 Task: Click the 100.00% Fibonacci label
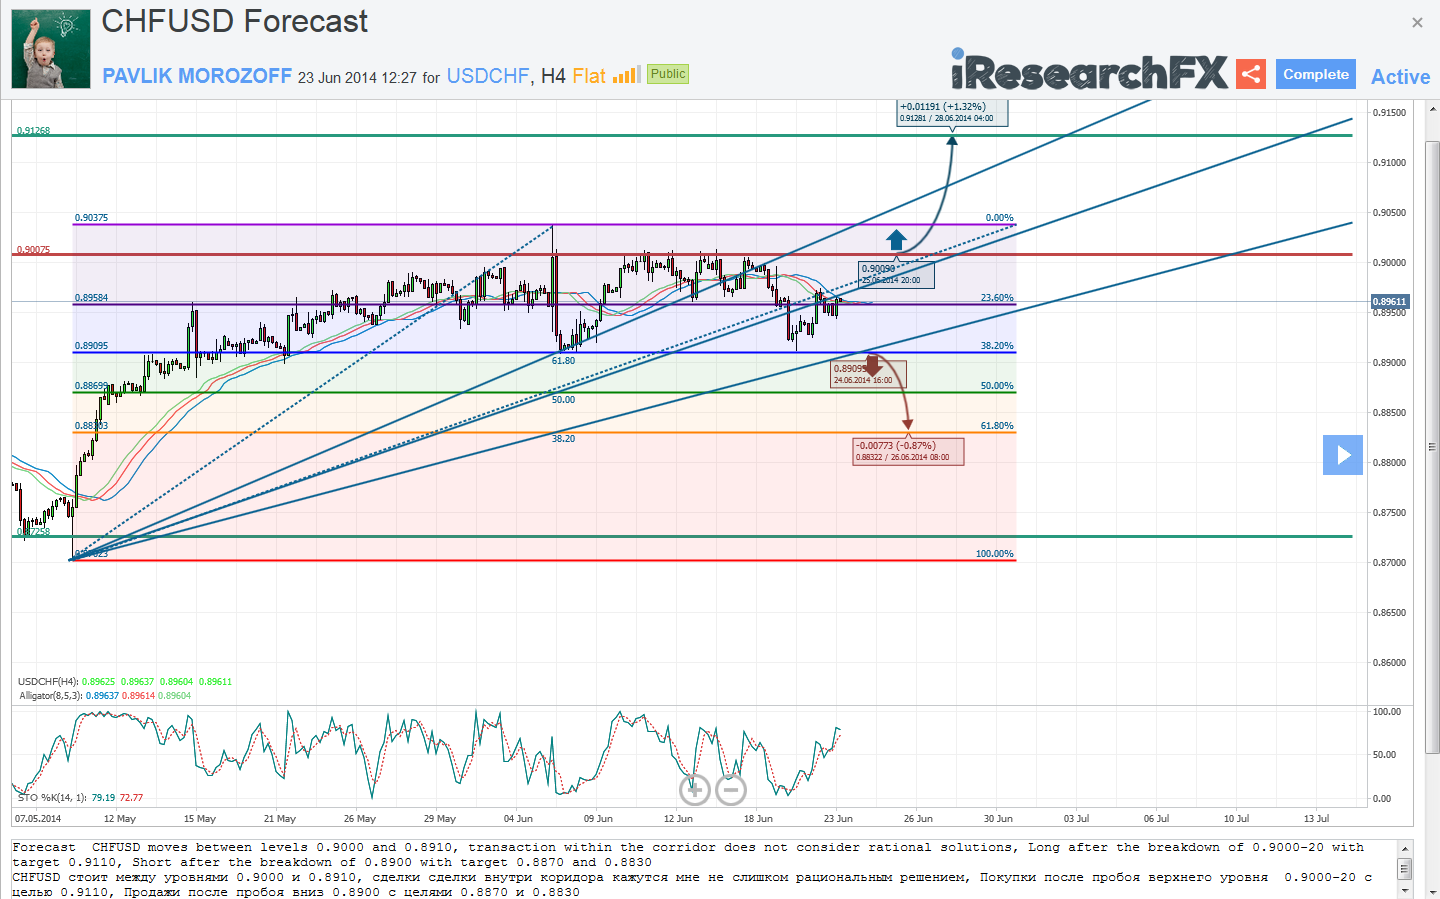click(995, 554)
